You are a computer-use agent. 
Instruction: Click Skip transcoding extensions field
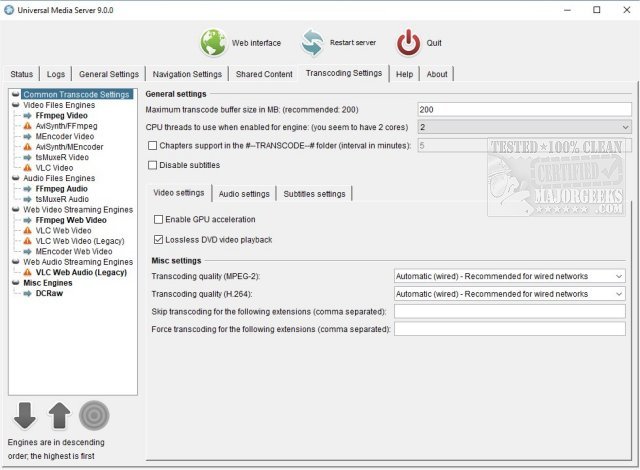coord(509,311)
